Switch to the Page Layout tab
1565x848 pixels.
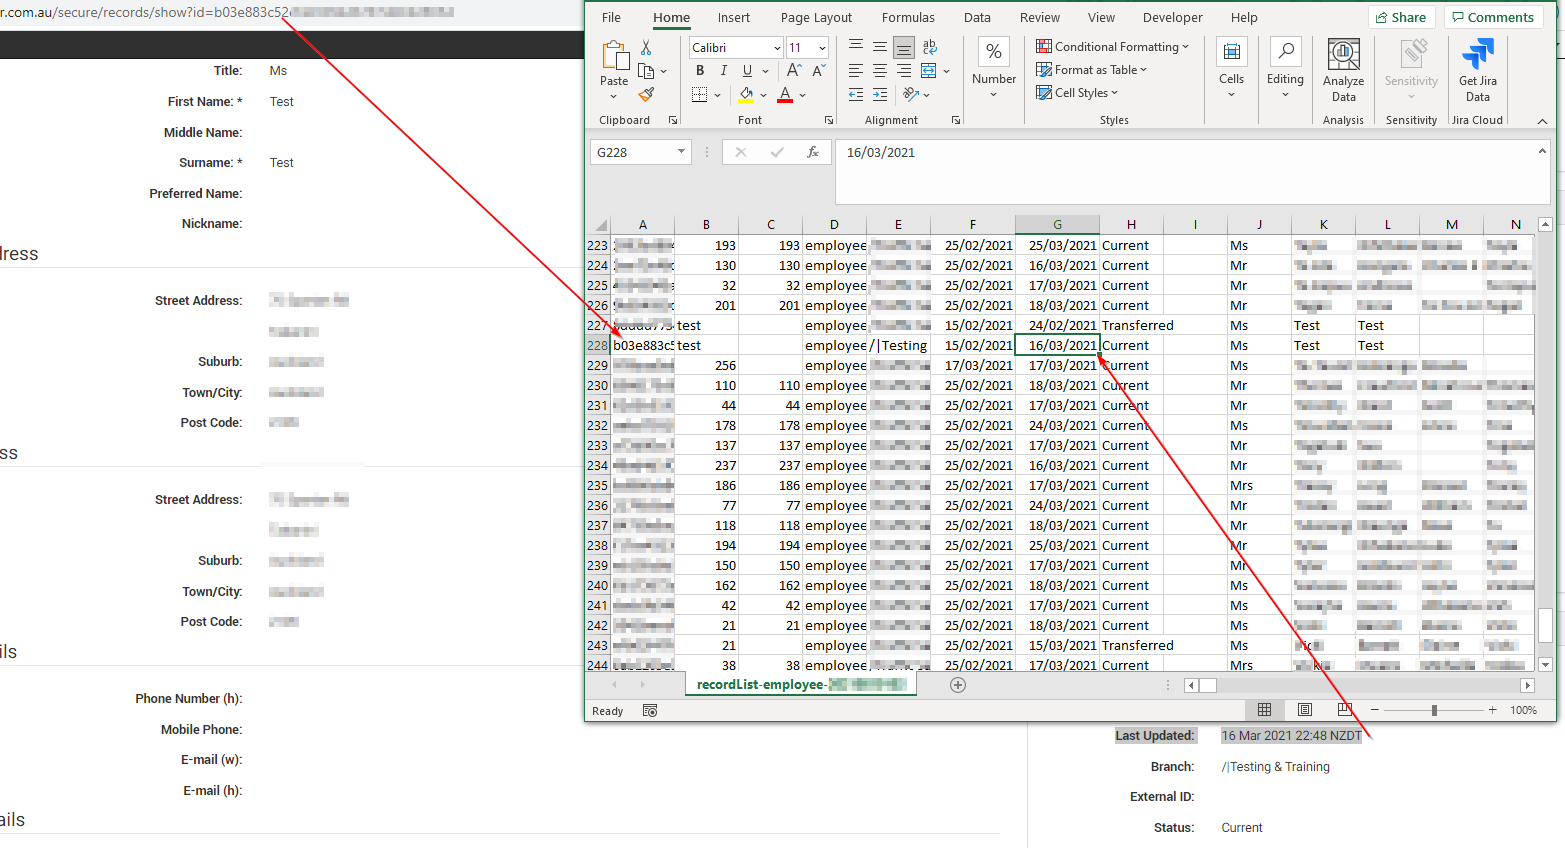tap(816, 17)
